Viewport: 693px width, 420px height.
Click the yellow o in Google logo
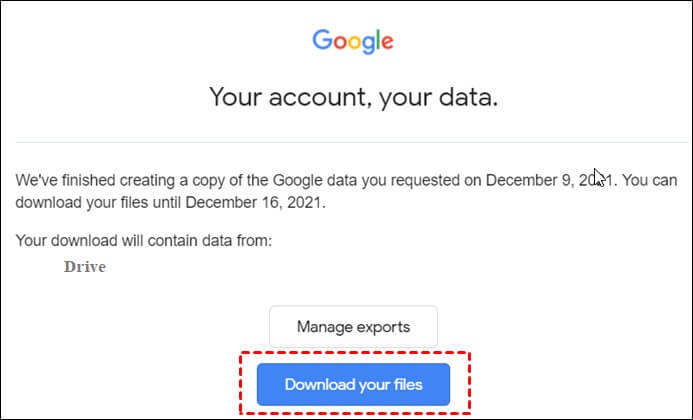tap(355, 42)
